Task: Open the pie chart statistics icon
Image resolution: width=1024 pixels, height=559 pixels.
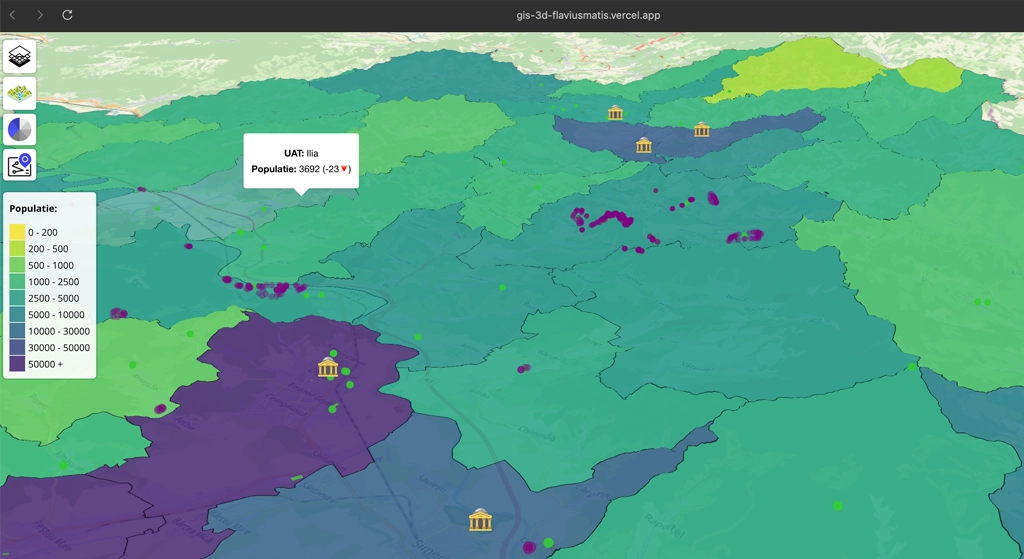Action: (x=20, y=129)
